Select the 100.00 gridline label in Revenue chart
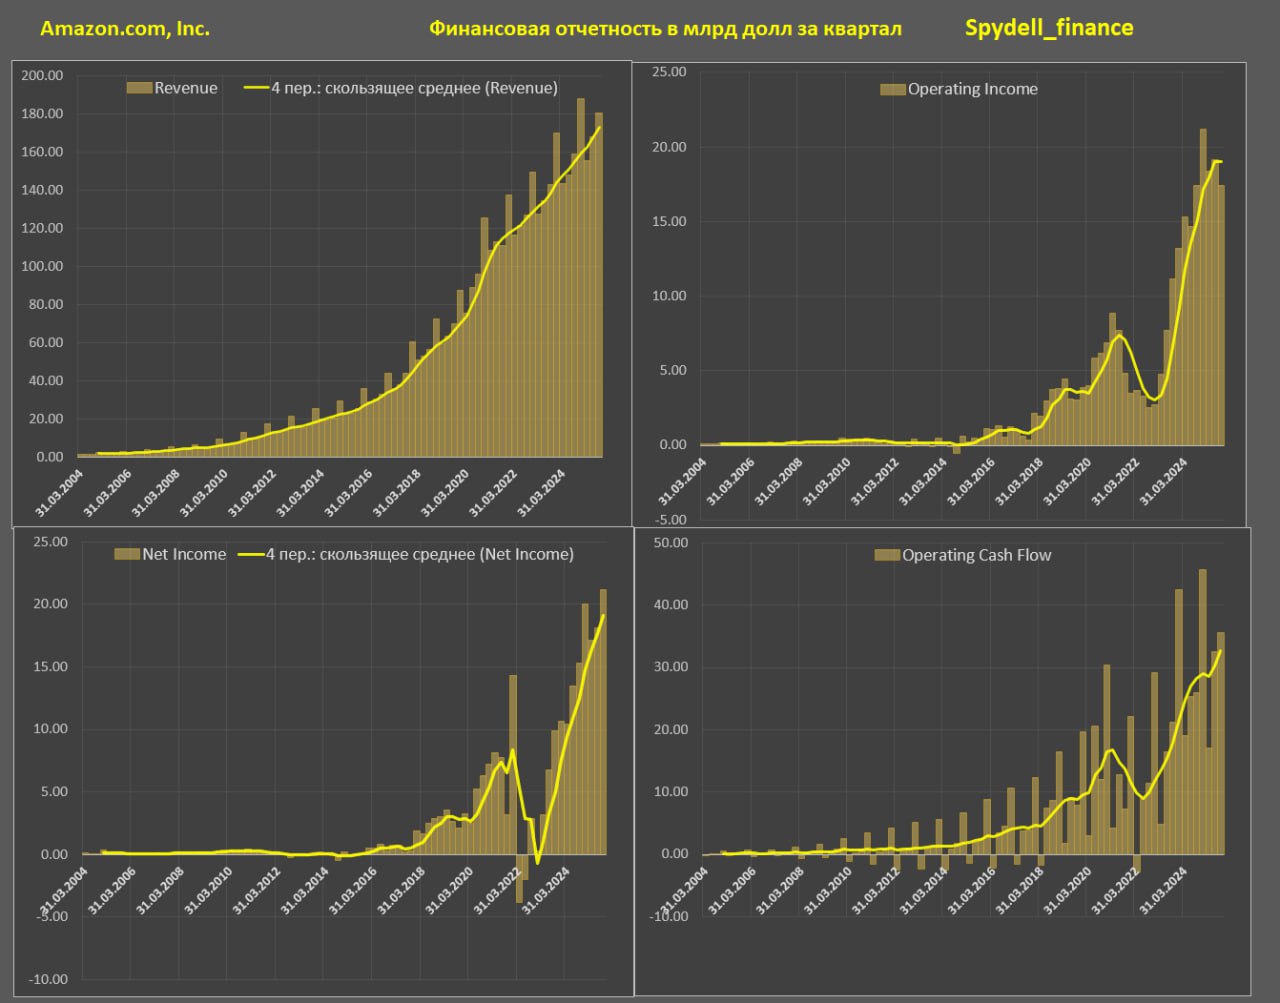Screen dimensions: 1280x1003 point(43,267)
